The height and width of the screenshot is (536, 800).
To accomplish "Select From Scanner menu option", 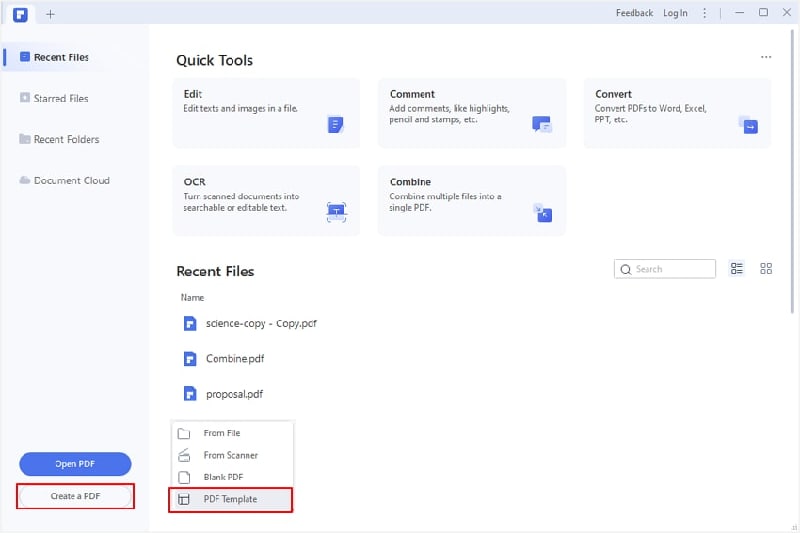I will (230, 455).
